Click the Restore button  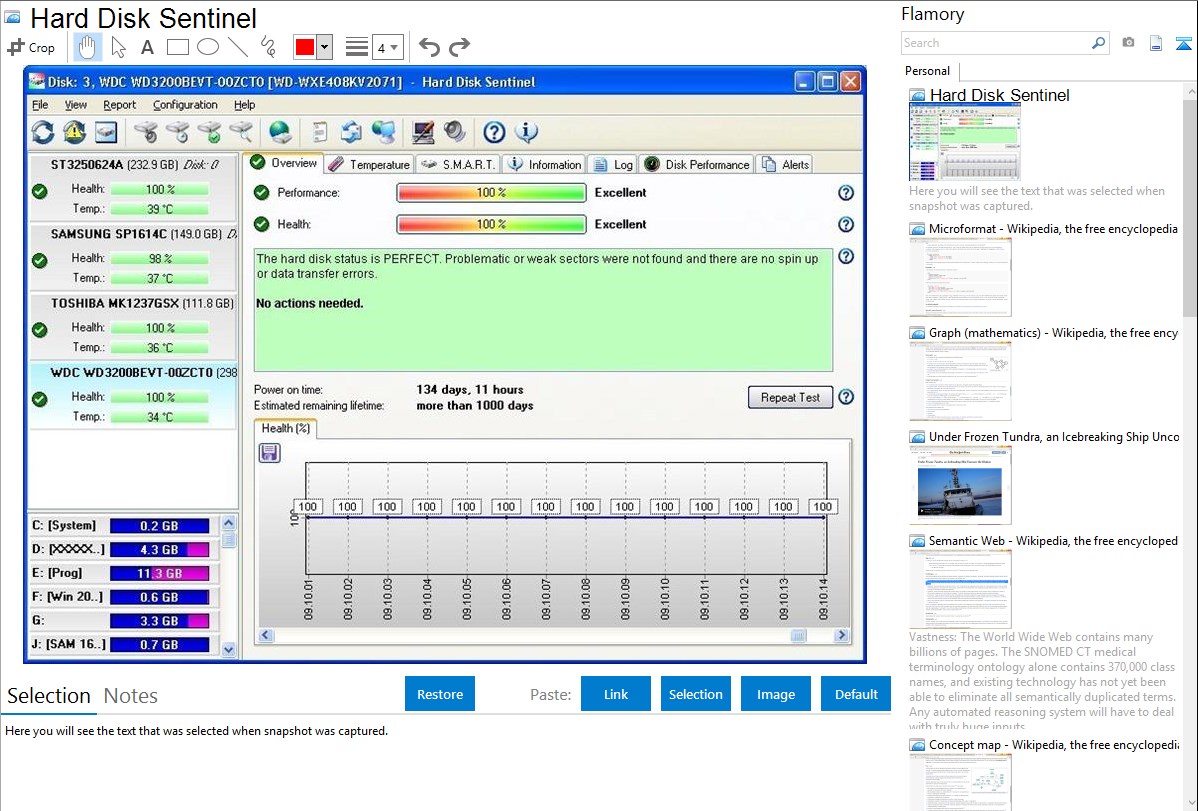point(440,694)
